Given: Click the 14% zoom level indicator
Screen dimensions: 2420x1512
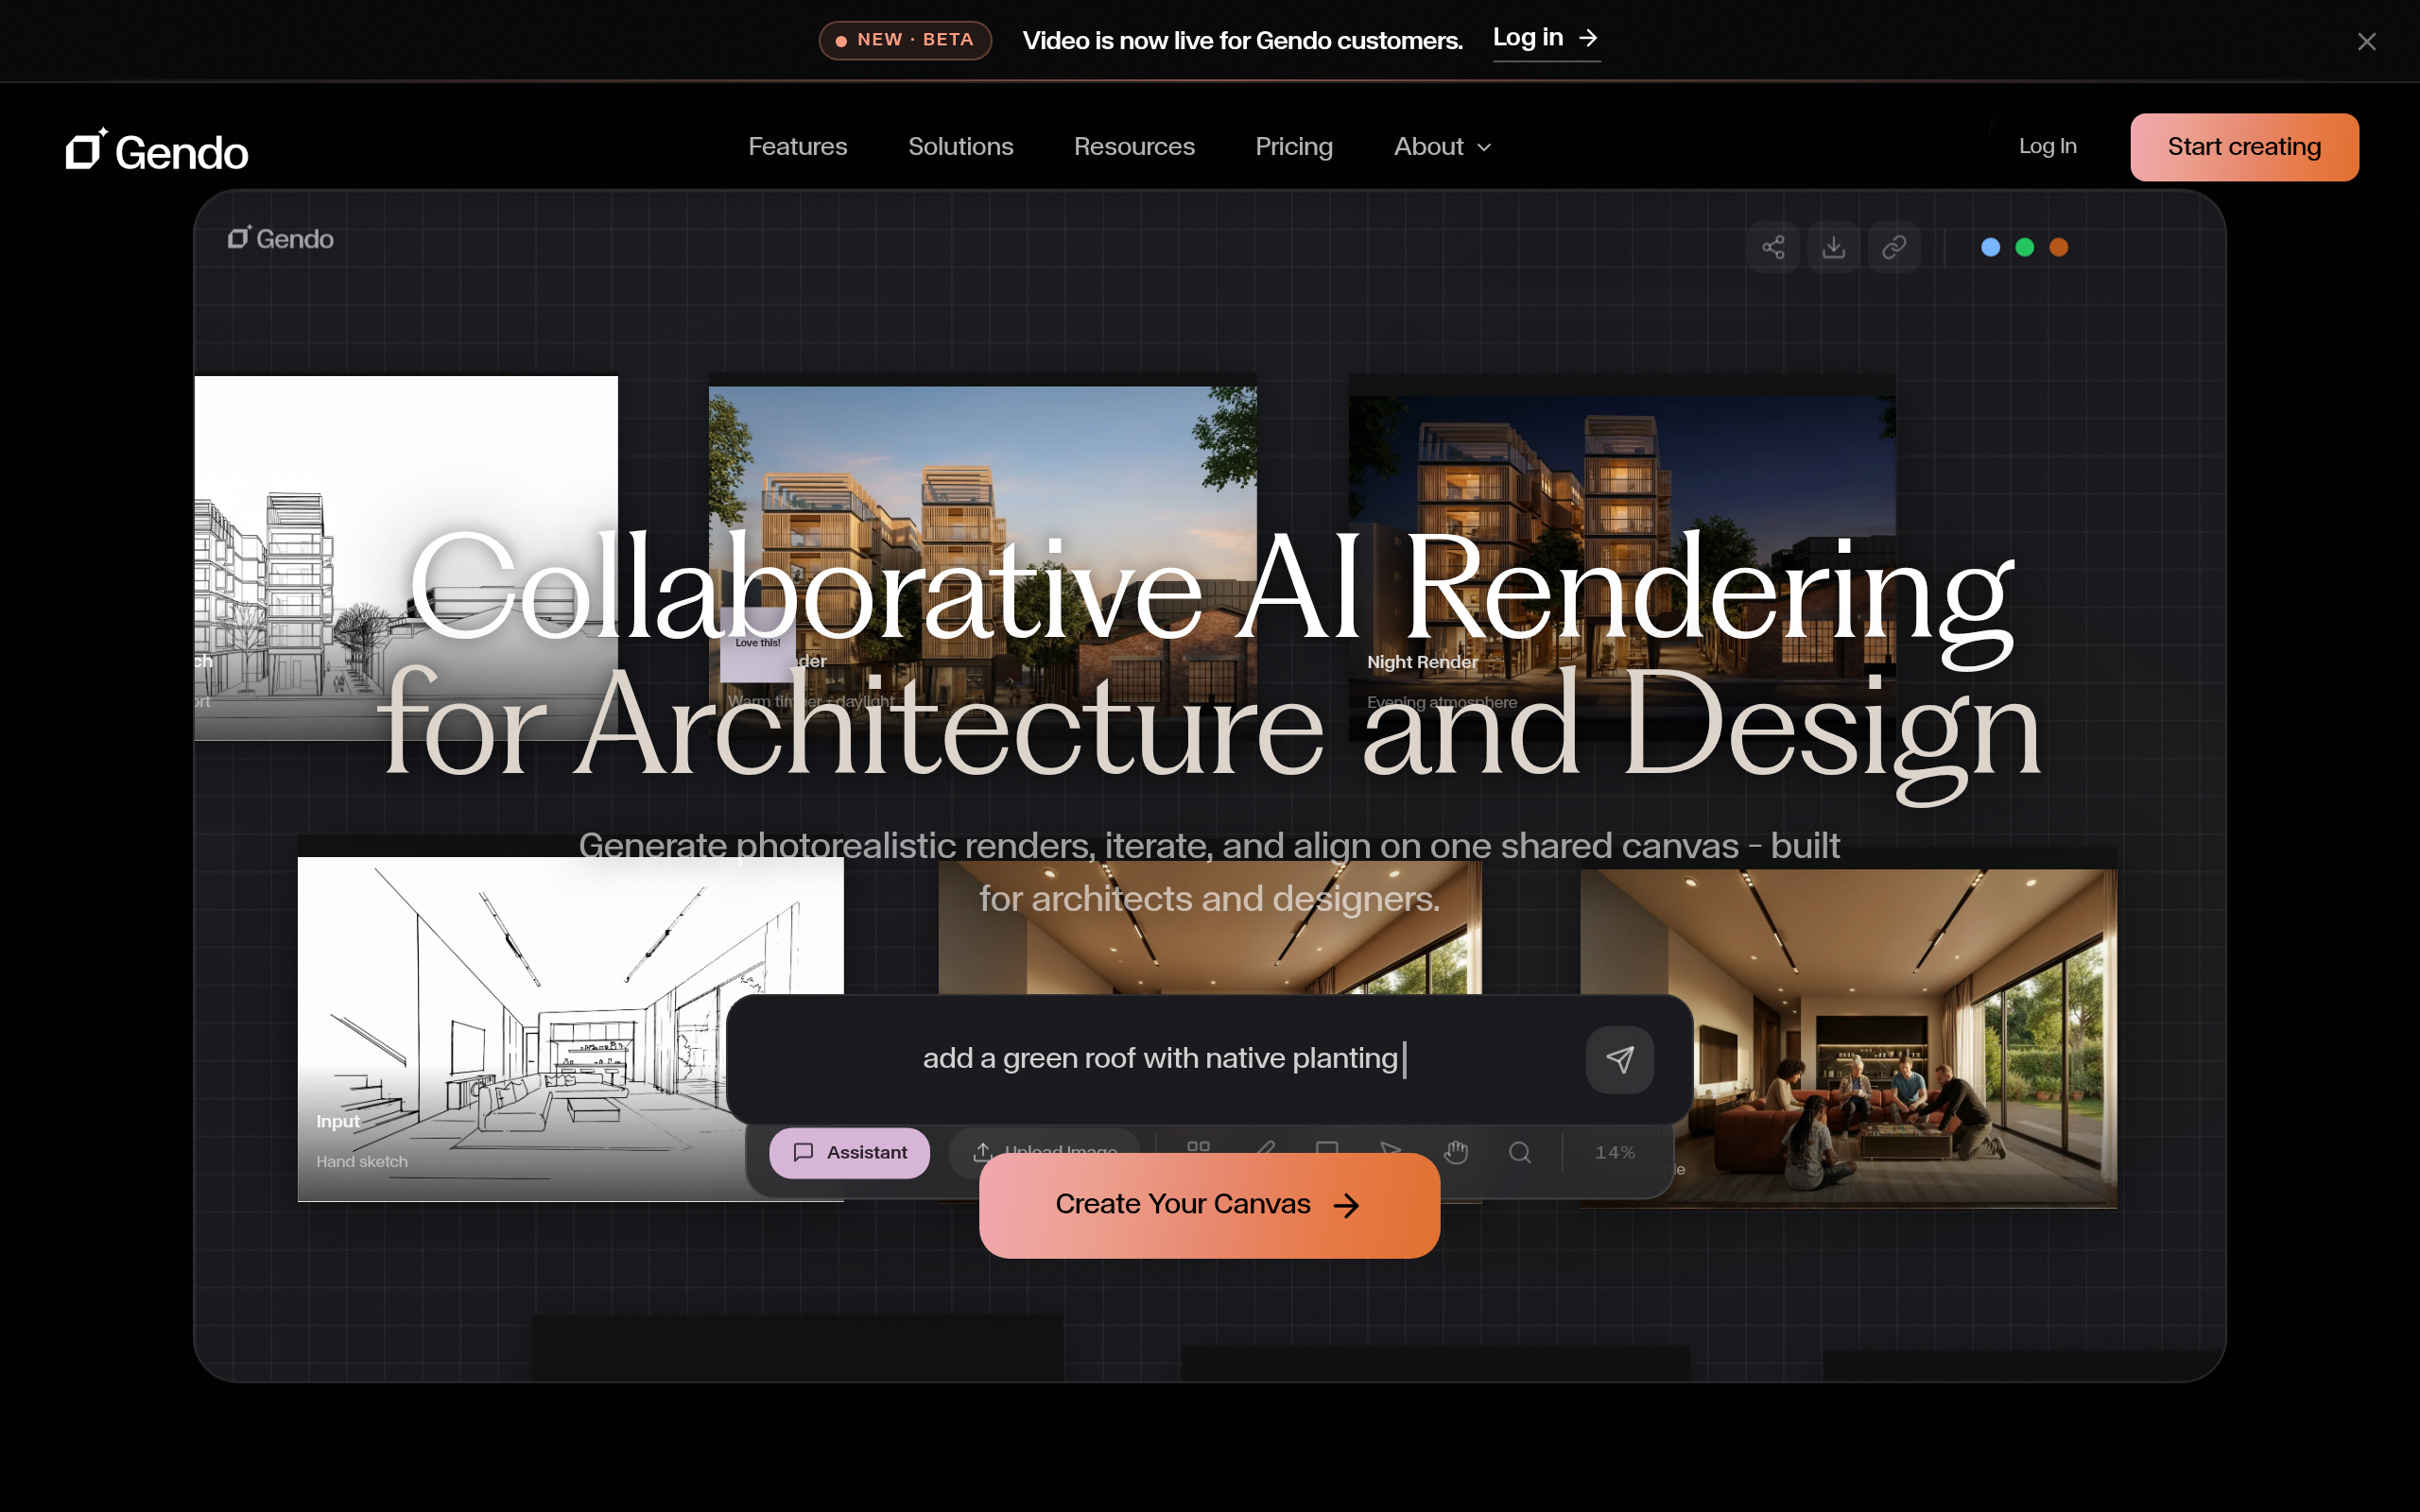Looking at the screenshot, I should [x=1614, y=1152].
